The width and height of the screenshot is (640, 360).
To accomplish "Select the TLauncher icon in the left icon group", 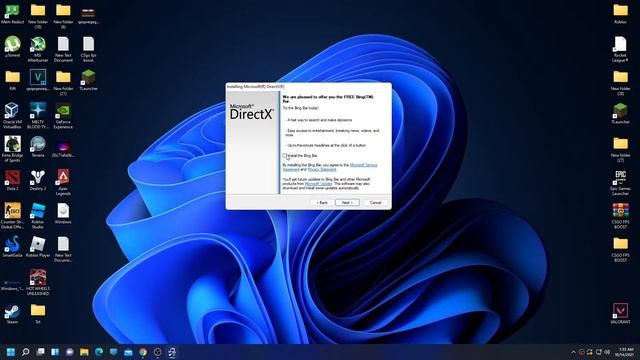I will (88, 80).
